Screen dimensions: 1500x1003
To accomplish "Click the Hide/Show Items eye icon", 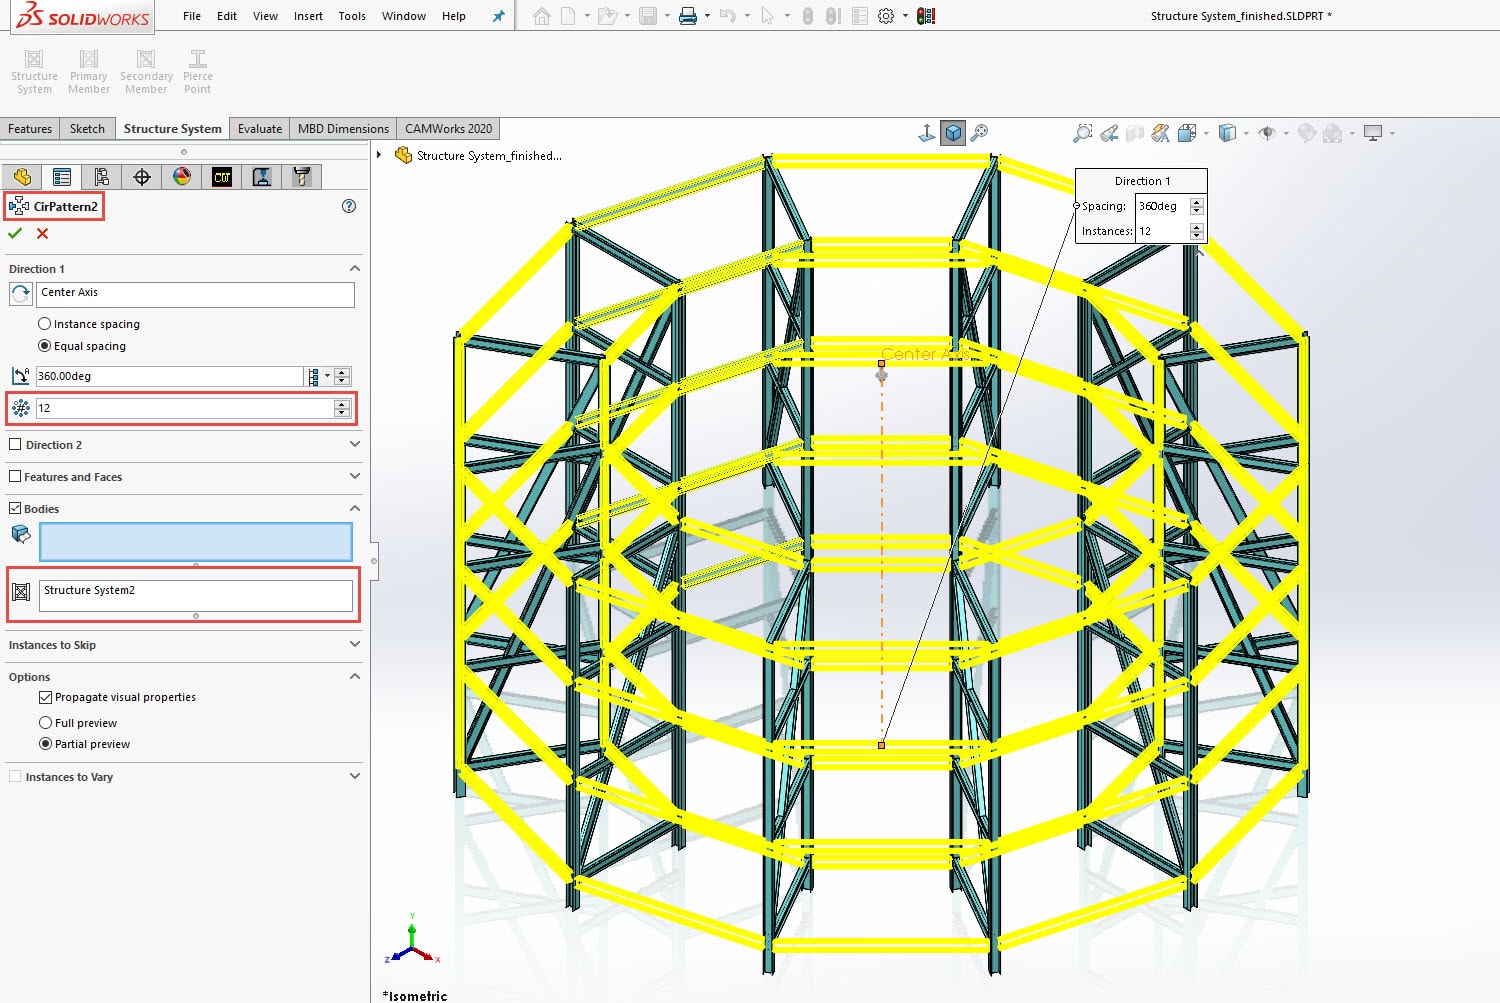I will coord(1267,133).
